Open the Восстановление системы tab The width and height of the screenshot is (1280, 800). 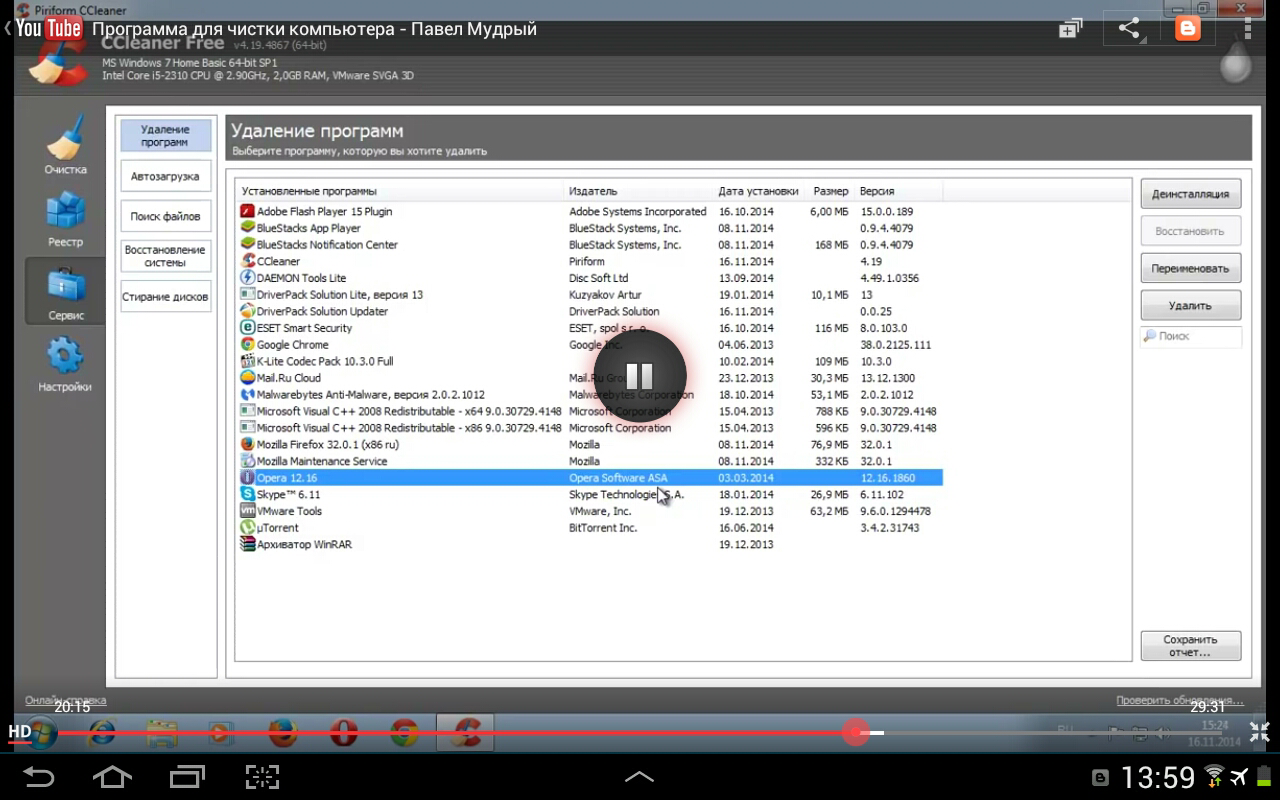coord(165,256)
